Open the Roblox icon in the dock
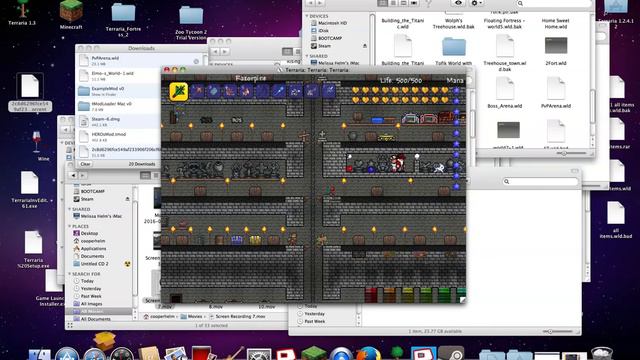Image resolution: width=640 pixels, height=360 pixels. point(286,354)
